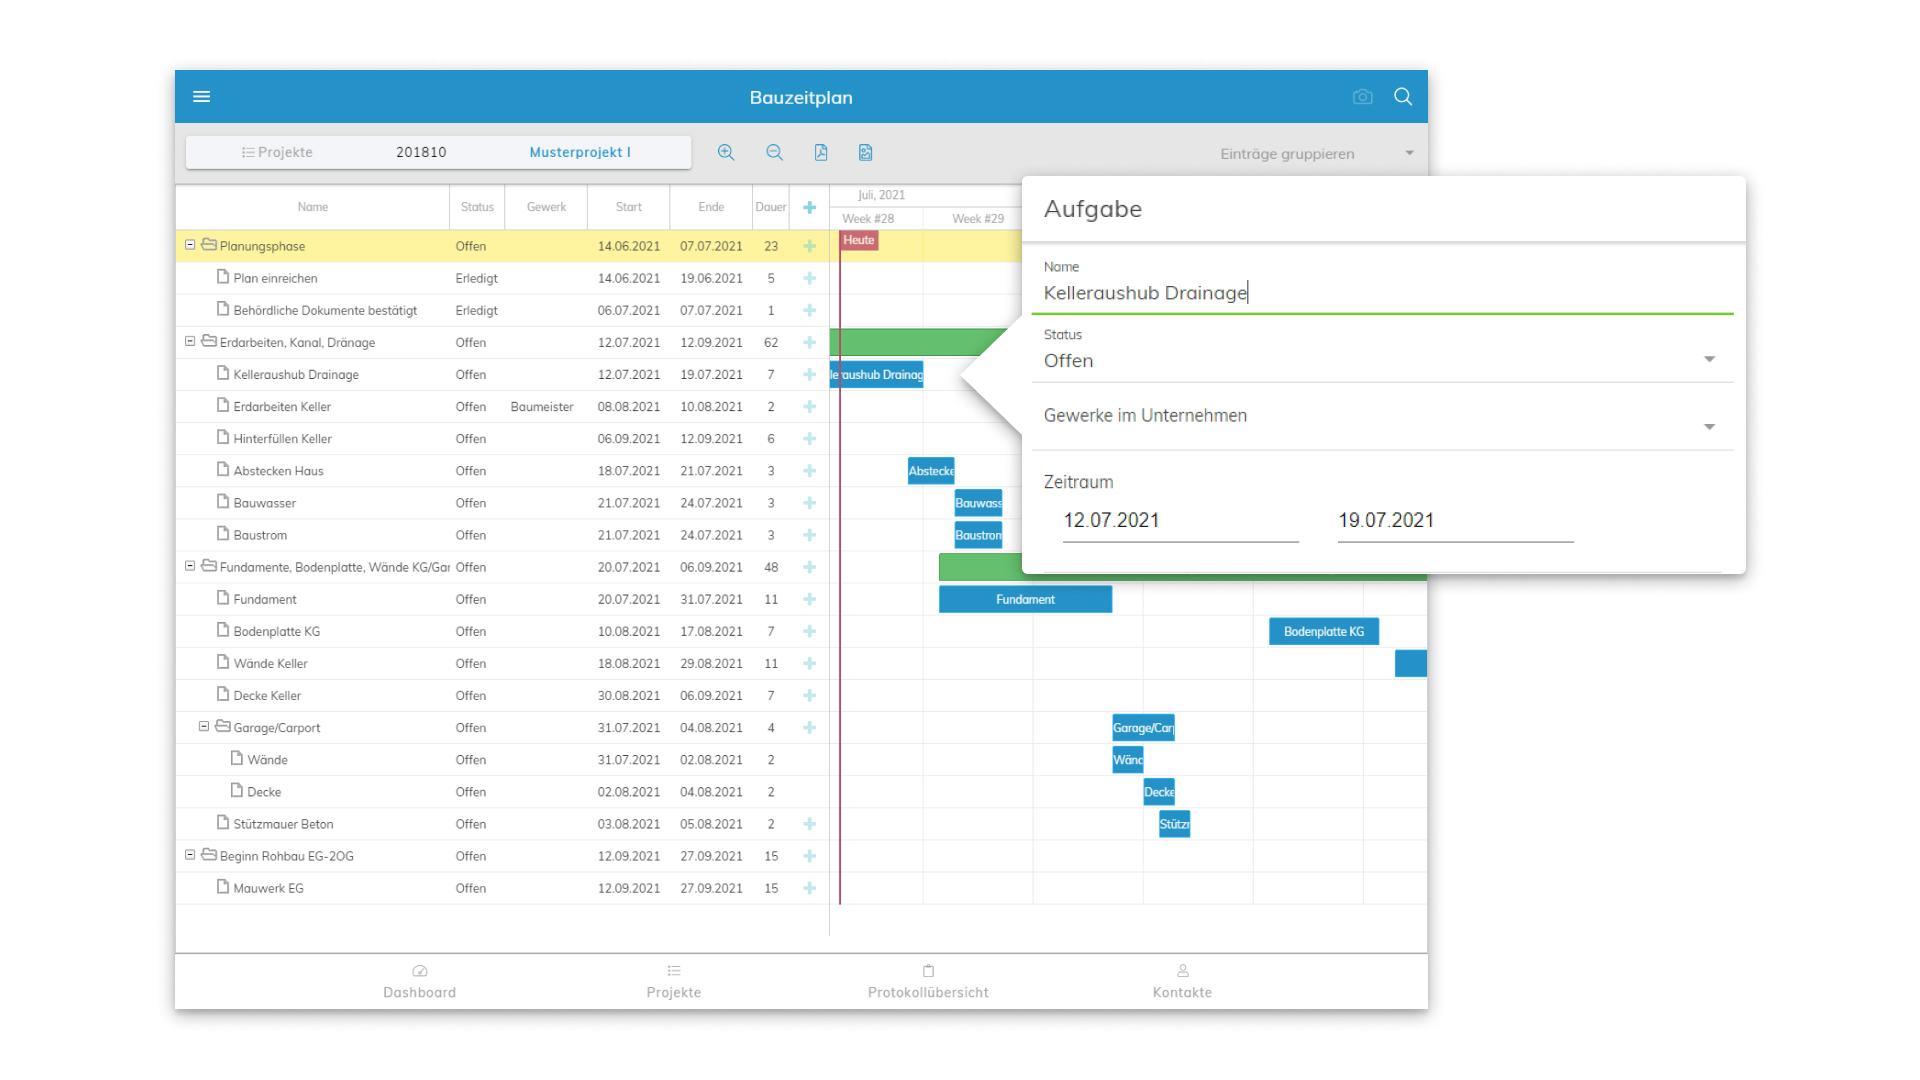Collapse the Garage/Carport group

click(204, 727)
